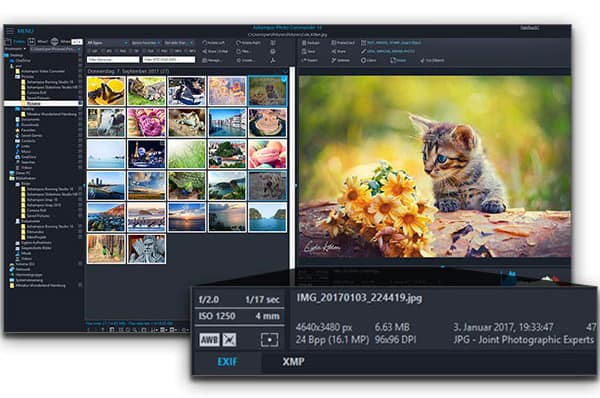Select the stone statue thumbnail
Image resolution: width=600 pixels, height=398 pixels.
[x=146, y=249]
